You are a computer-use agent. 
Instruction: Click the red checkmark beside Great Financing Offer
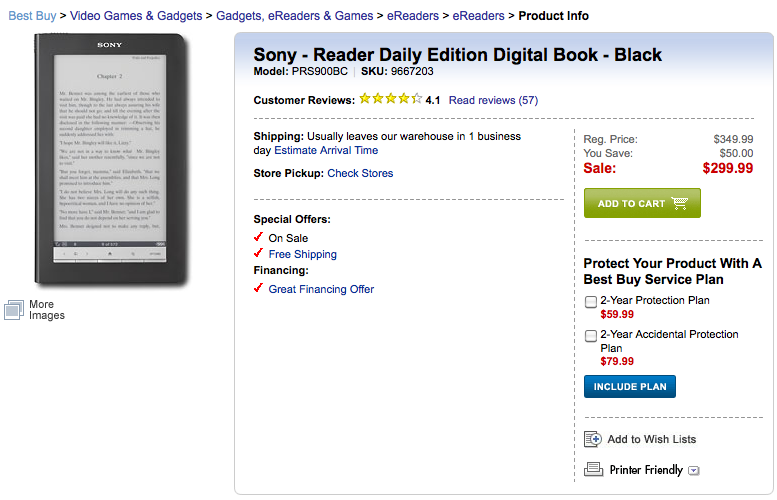[259, 289]
